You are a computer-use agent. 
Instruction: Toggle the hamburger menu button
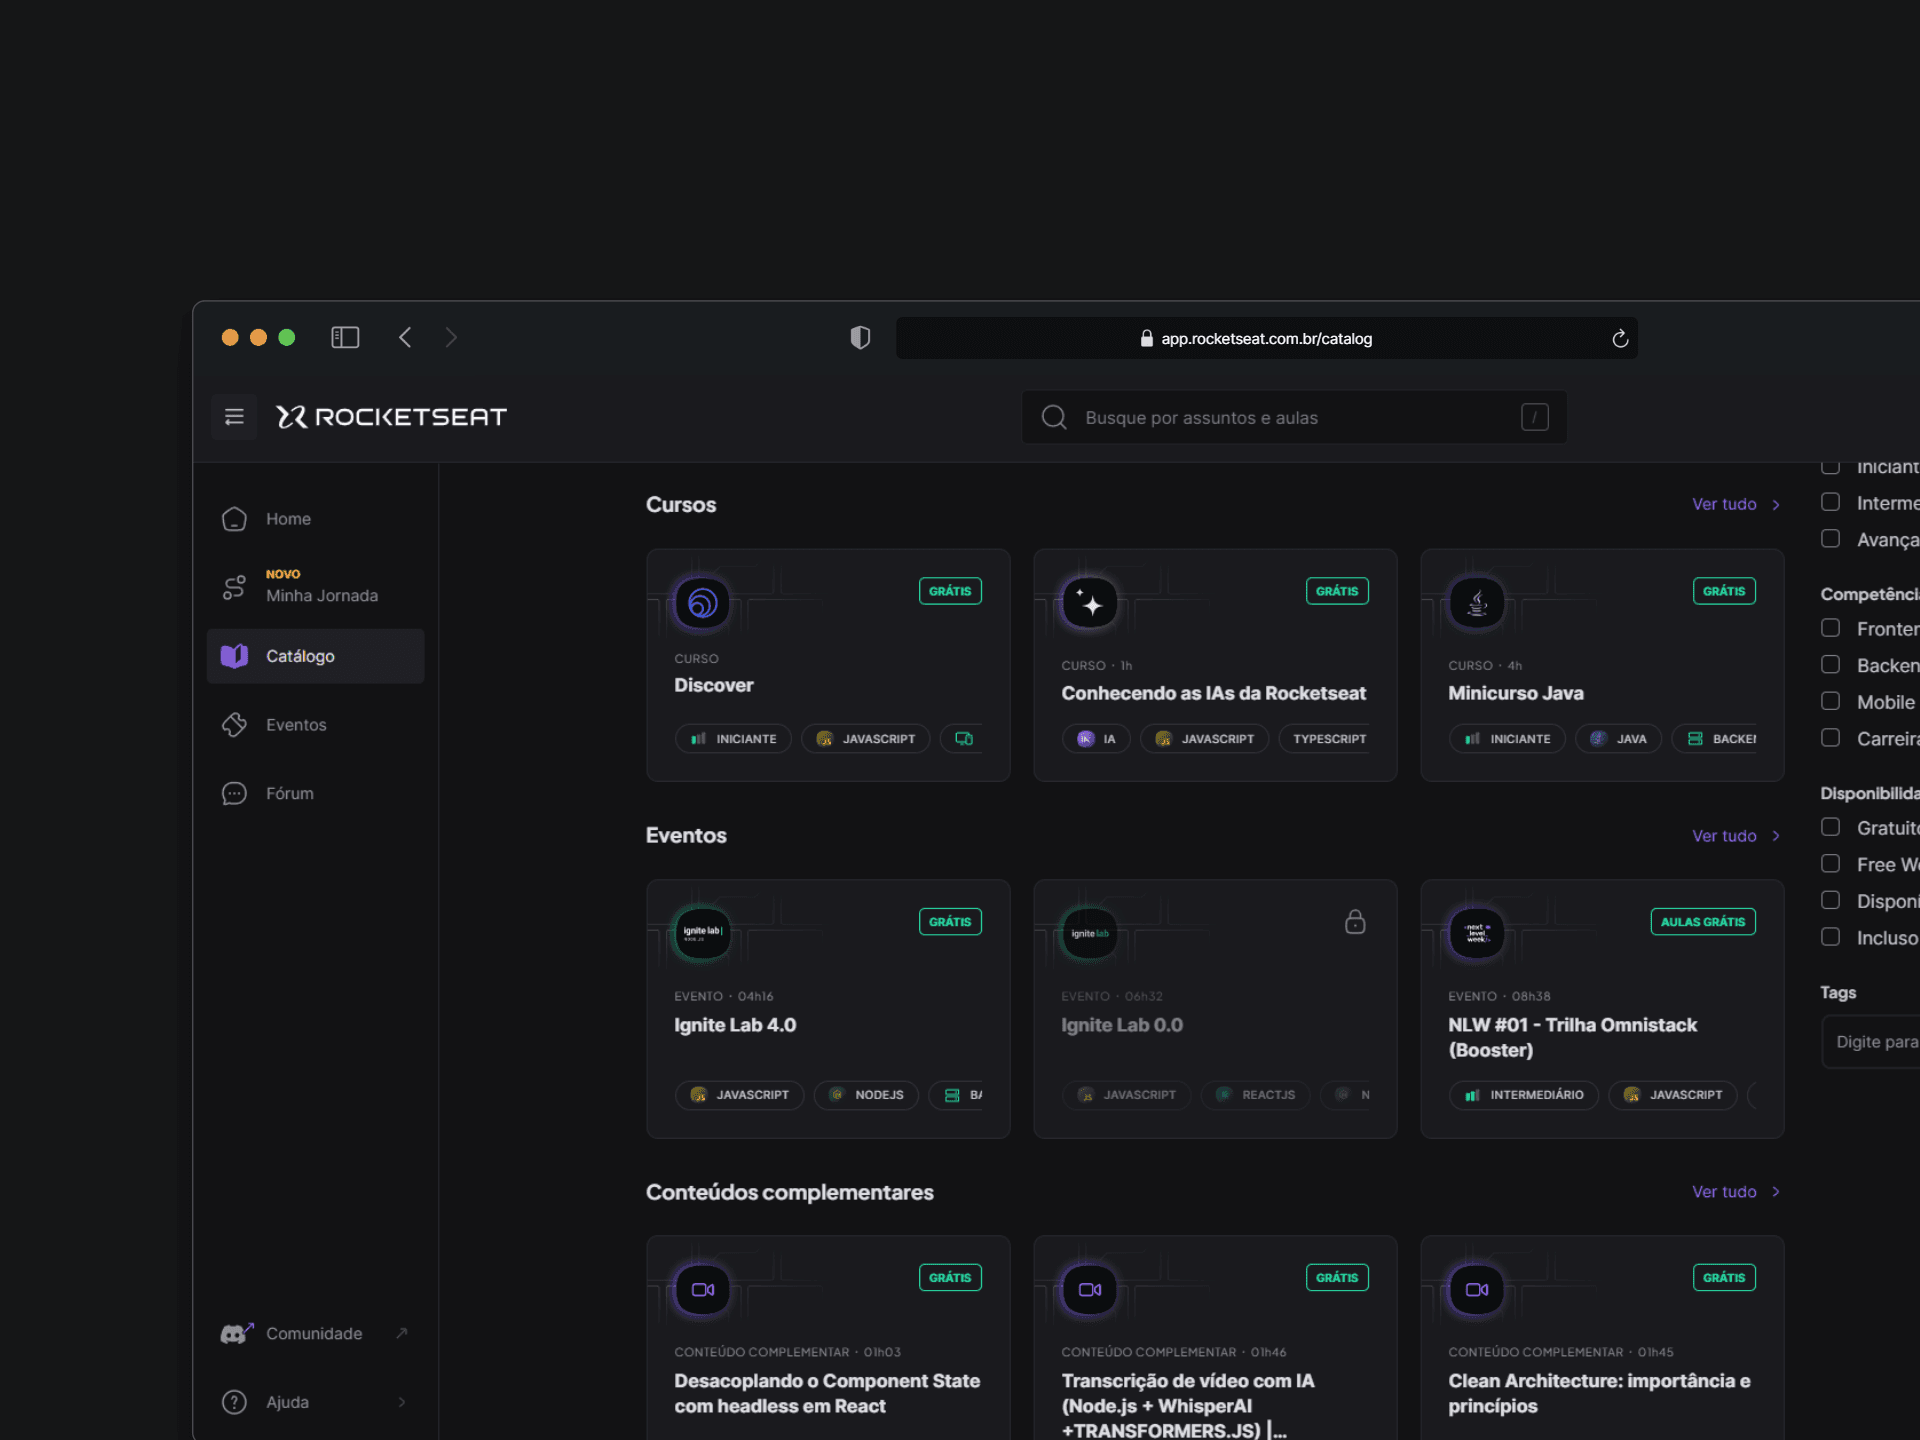(x=234, y=417)
